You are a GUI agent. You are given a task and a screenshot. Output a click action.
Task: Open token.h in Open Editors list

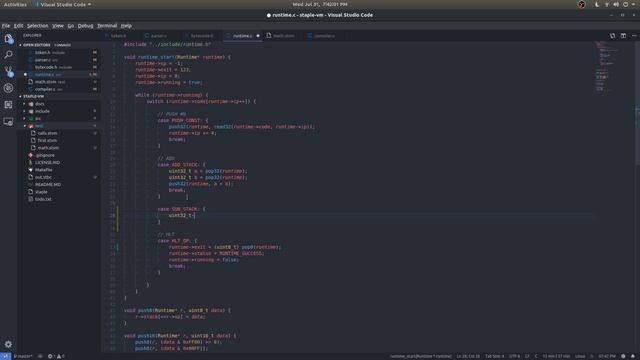(x=58, y=52)
